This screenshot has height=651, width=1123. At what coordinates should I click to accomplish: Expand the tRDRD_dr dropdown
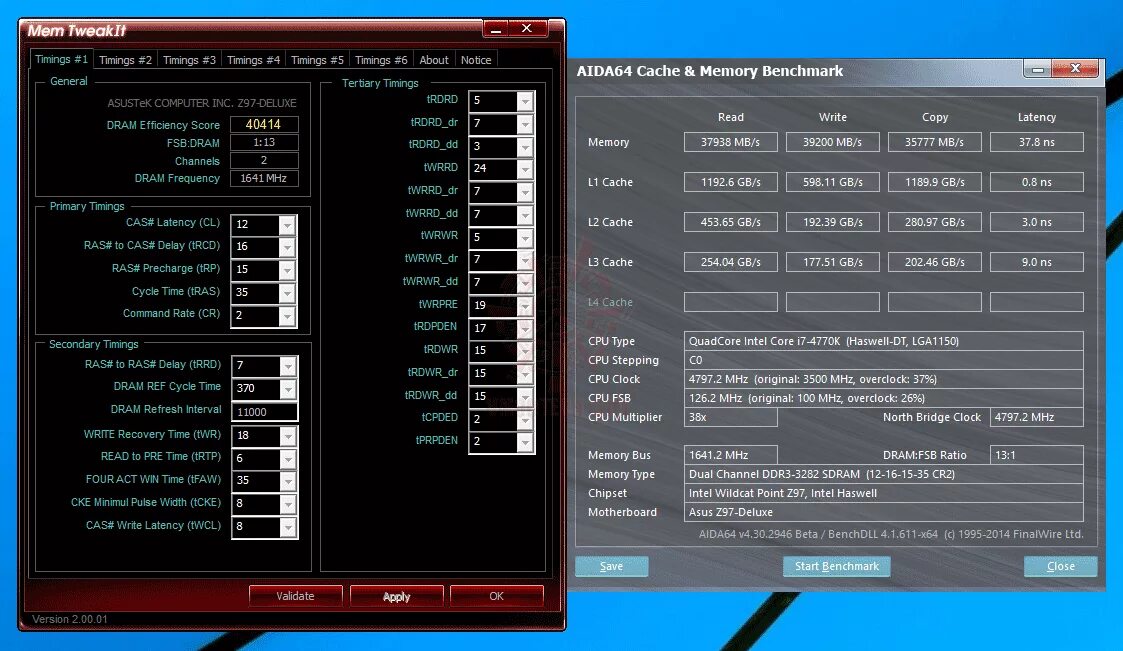tap(525, 124)
